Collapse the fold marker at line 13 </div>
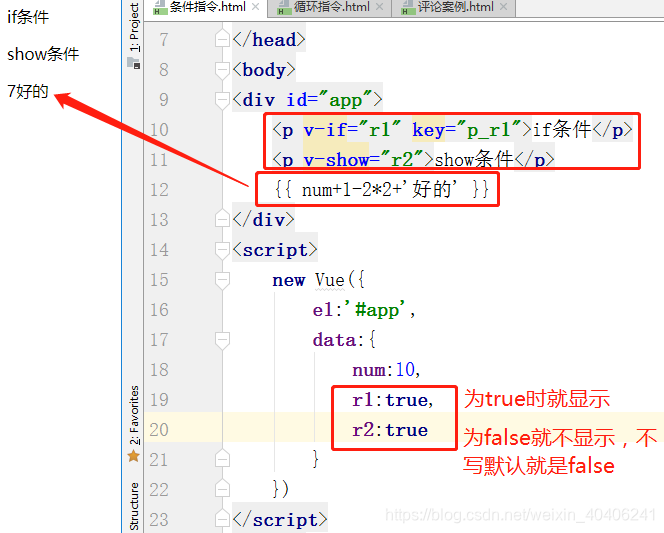The height and width of the screenshot is (533, 664). [x=222, y=219]
